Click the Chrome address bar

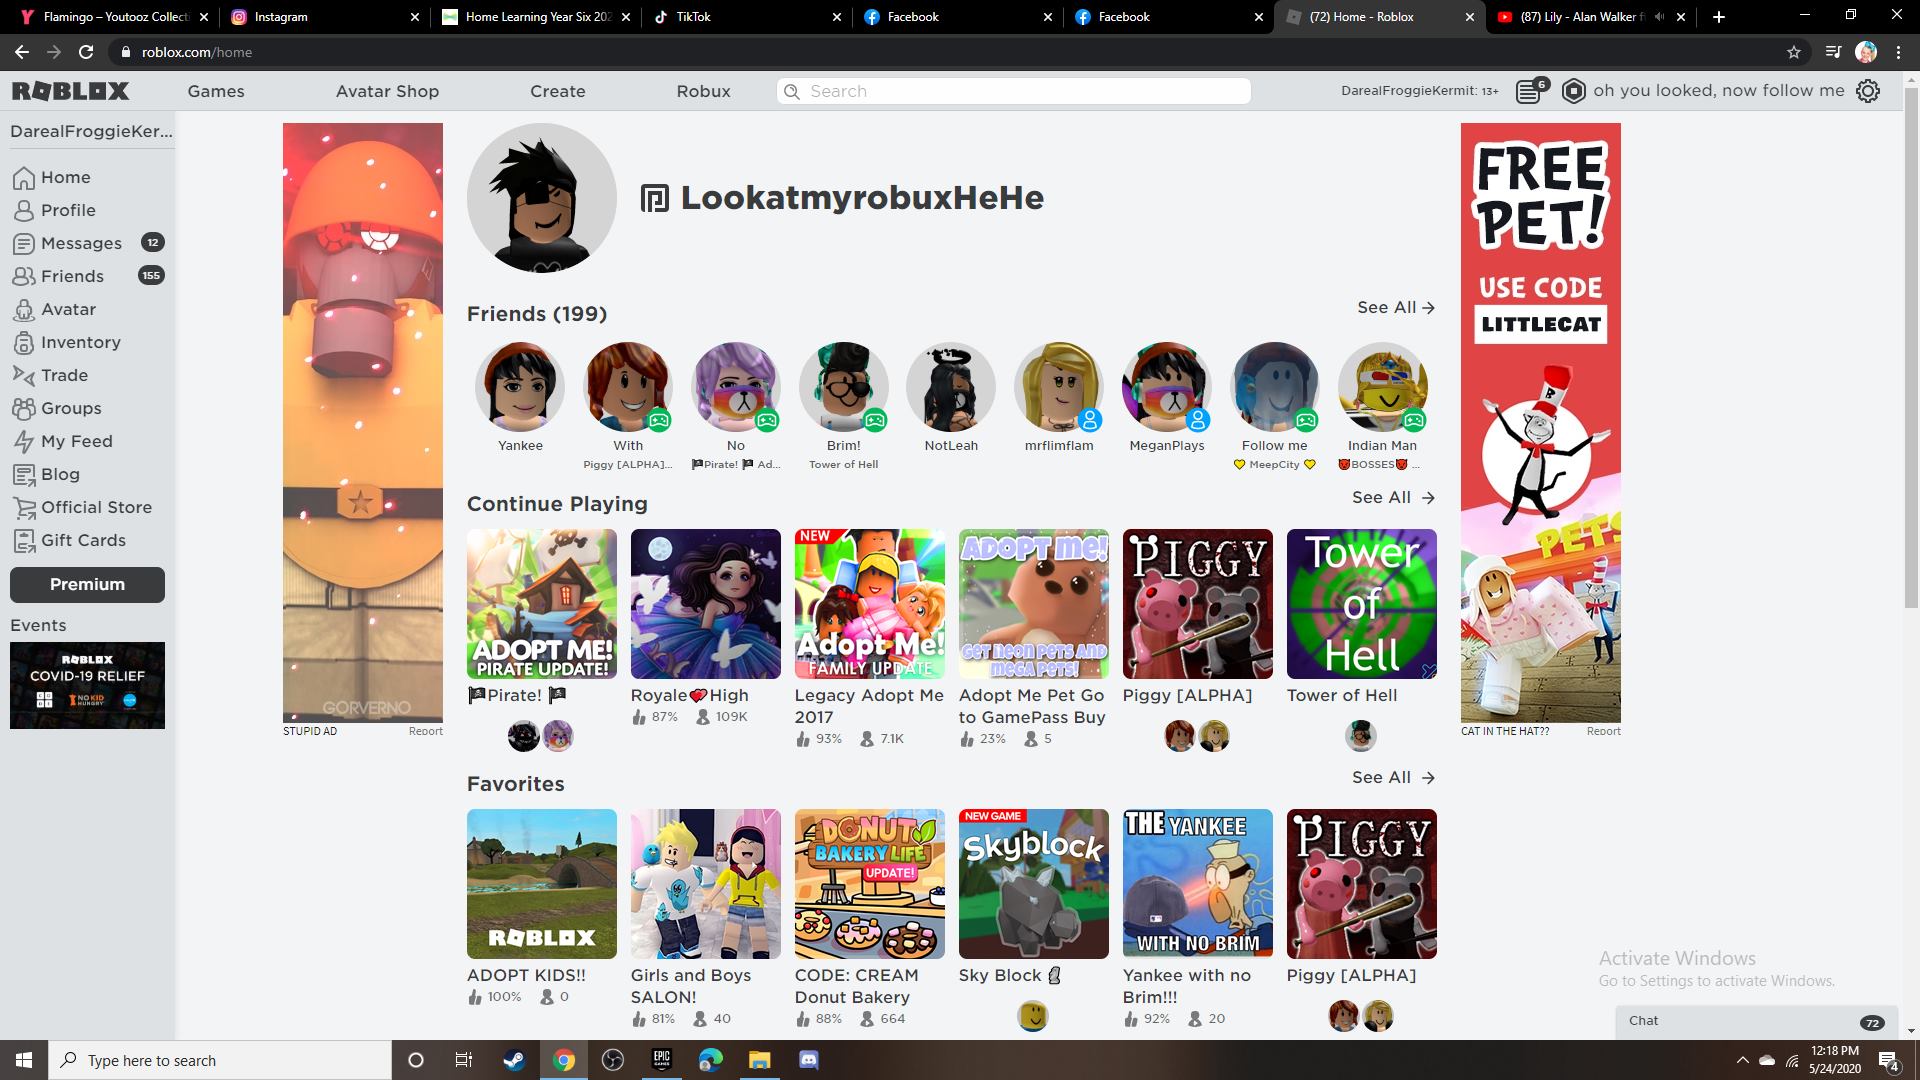950,52
